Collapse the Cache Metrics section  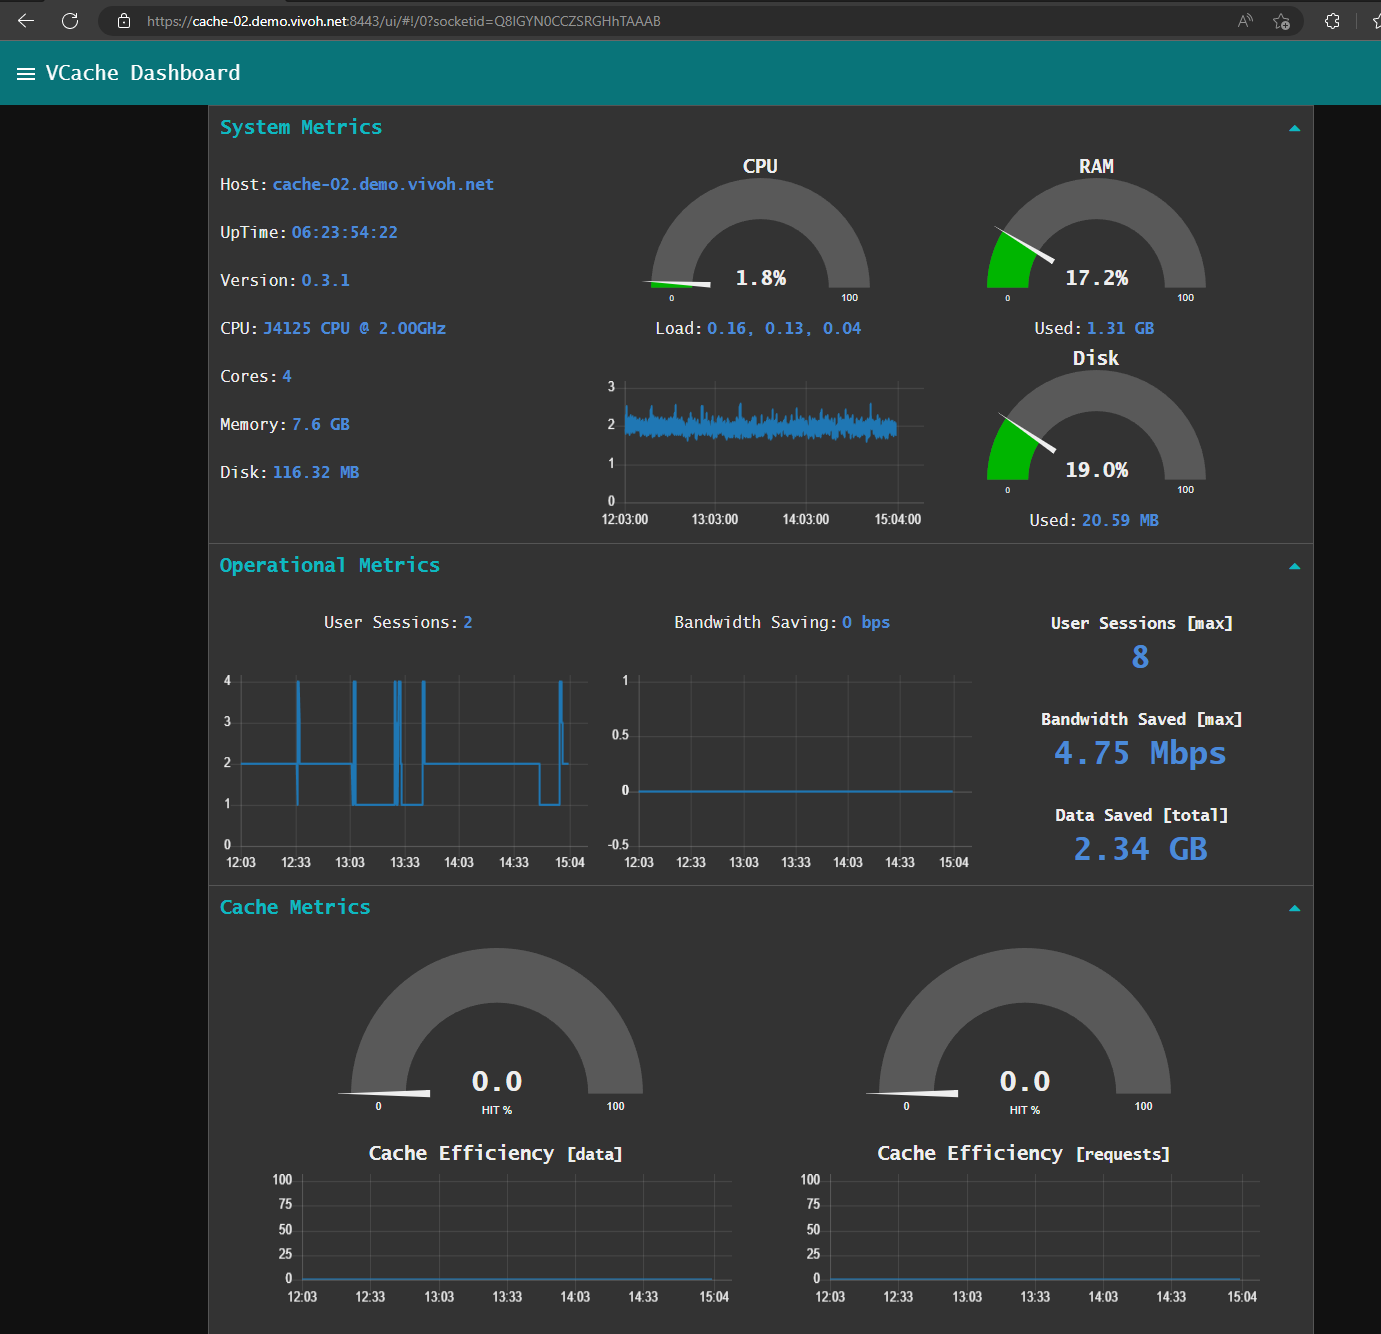click(1295, 908)
